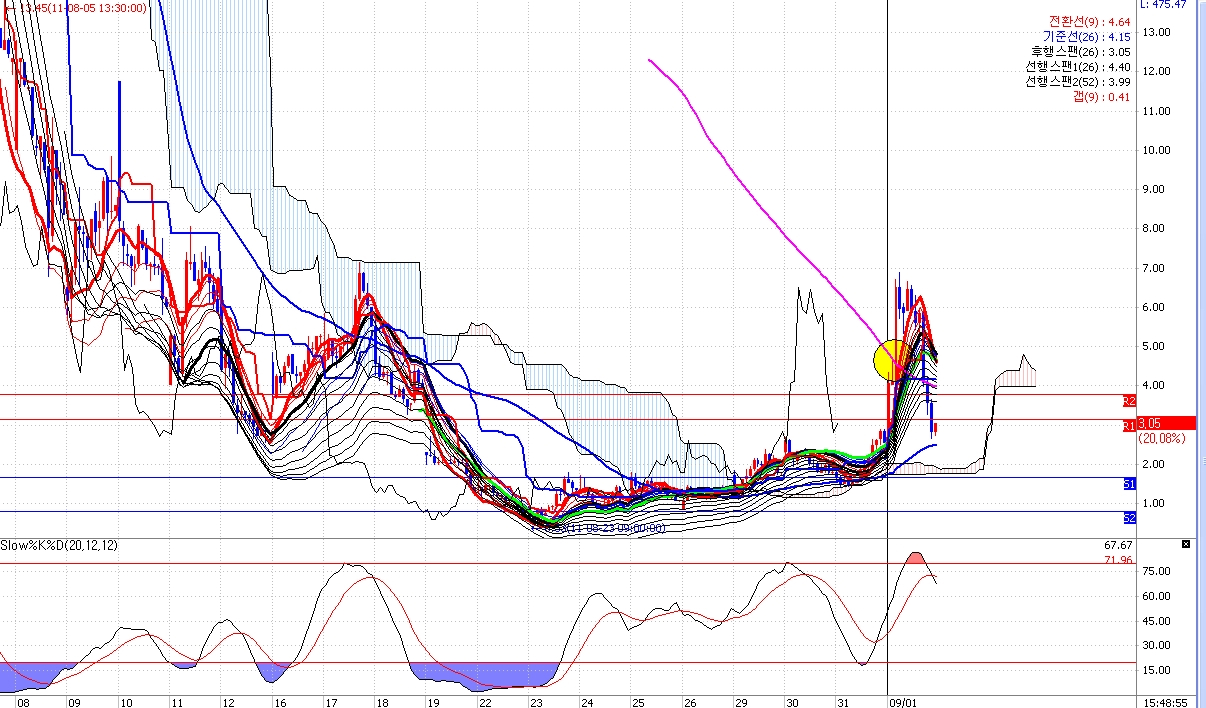Select the S1 support level tag
The height and width of the screenshot is (708, 1206).
[1129, 484]
